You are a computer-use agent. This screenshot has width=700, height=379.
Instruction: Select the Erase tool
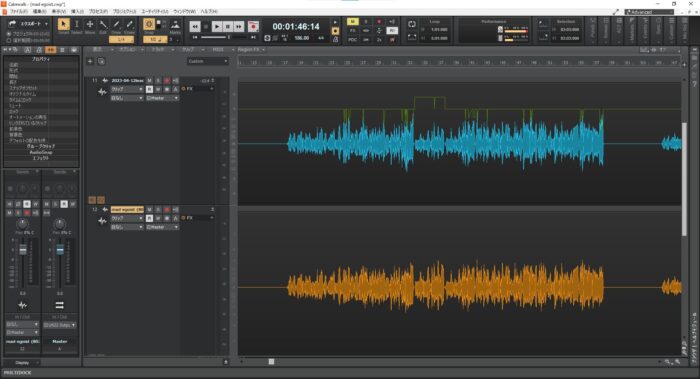click(129, 24)
